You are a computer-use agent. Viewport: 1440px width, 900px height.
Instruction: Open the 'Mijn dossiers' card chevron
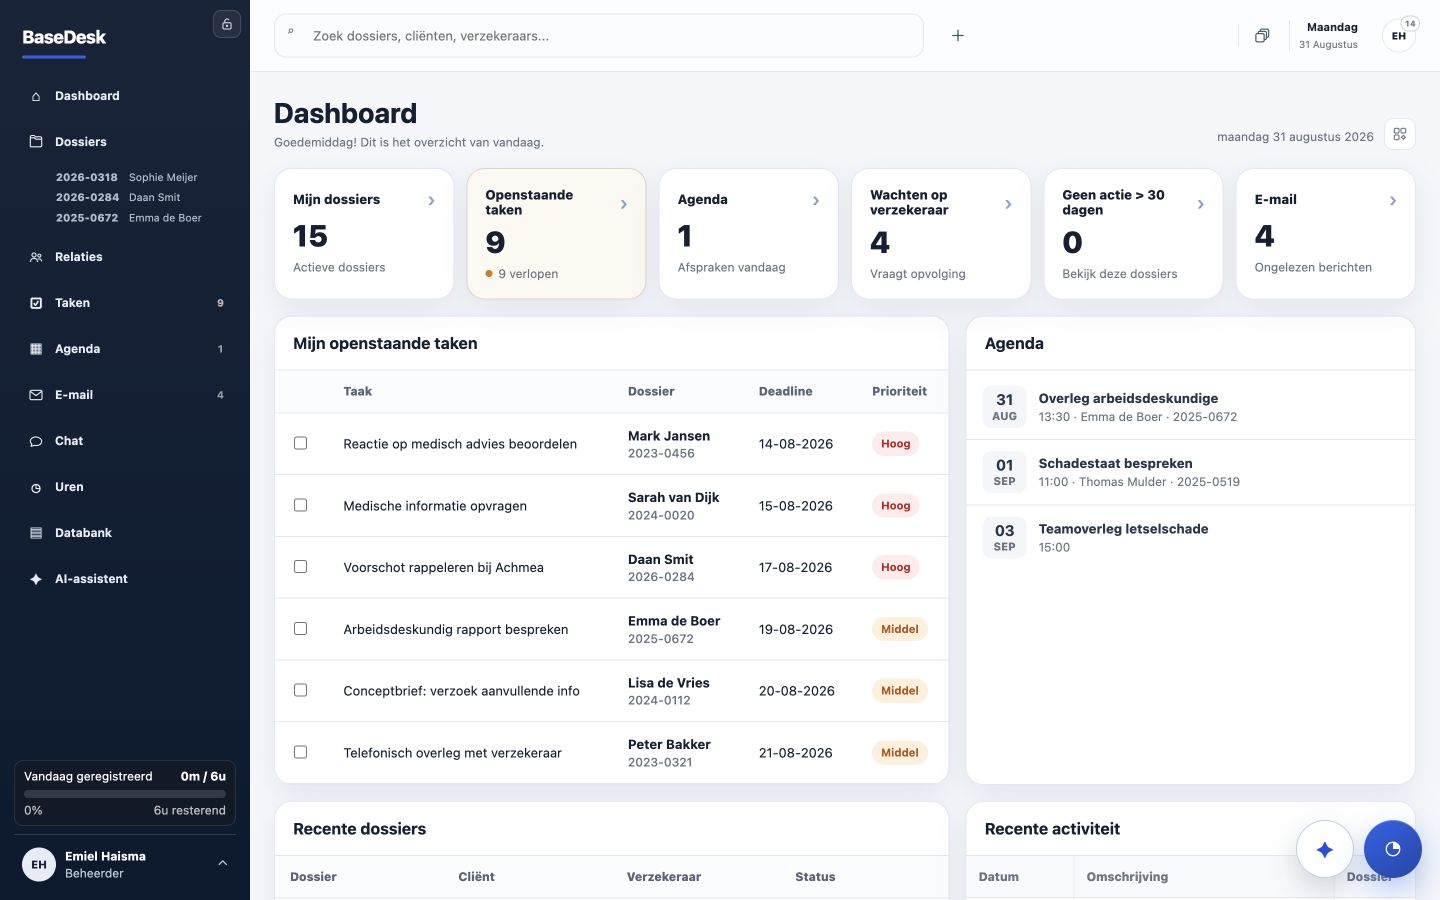click(431, 201)
